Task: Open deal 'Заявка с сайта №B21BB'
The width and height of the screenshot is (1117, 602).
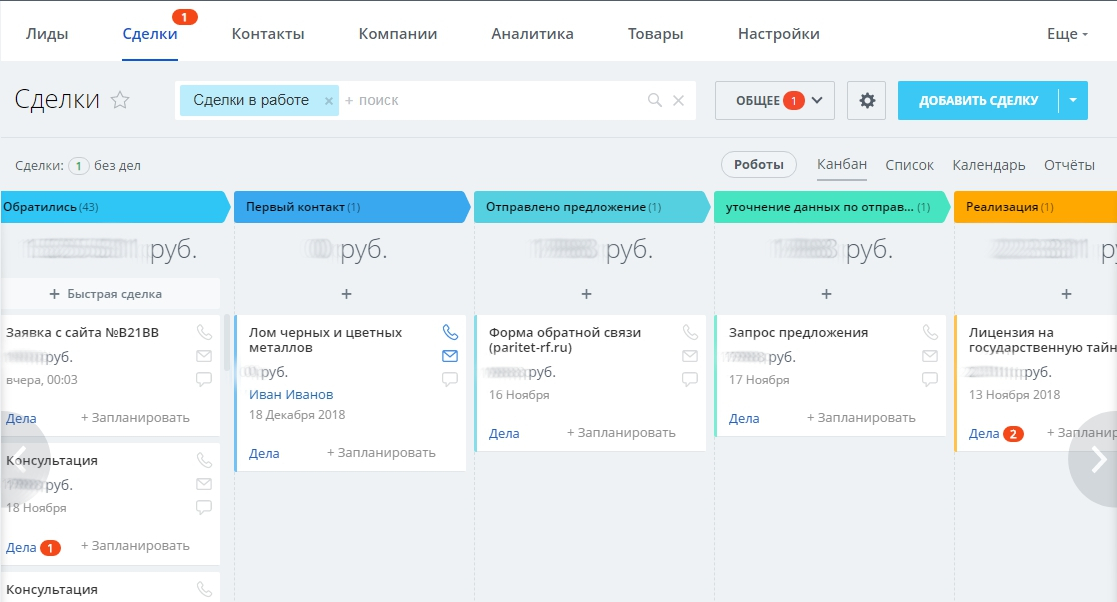Action: click(83, 332)
